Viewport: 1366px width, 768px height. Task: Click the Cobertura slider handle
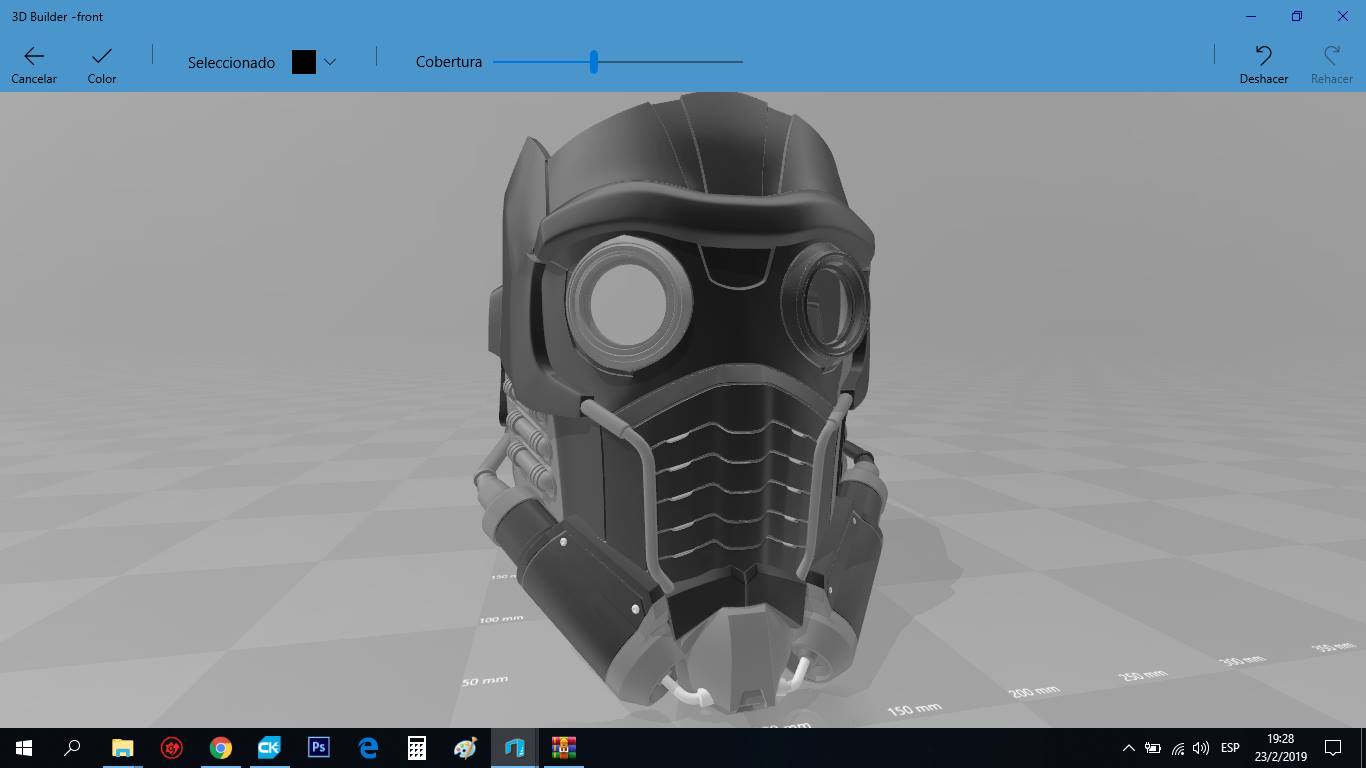[x=594, y=62]
